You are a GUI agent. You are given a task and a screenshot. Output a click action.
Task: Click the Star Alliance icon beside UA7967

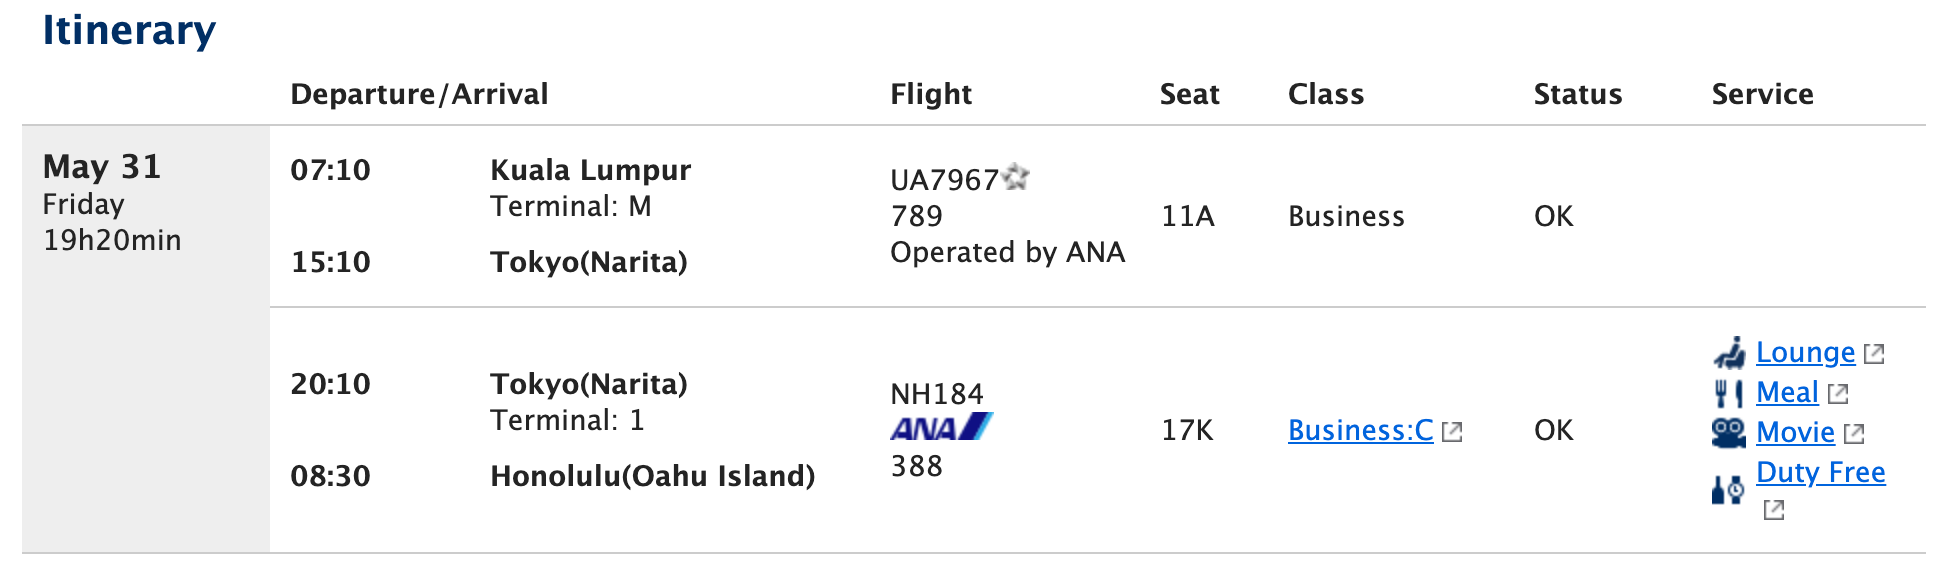(1016, 177)
